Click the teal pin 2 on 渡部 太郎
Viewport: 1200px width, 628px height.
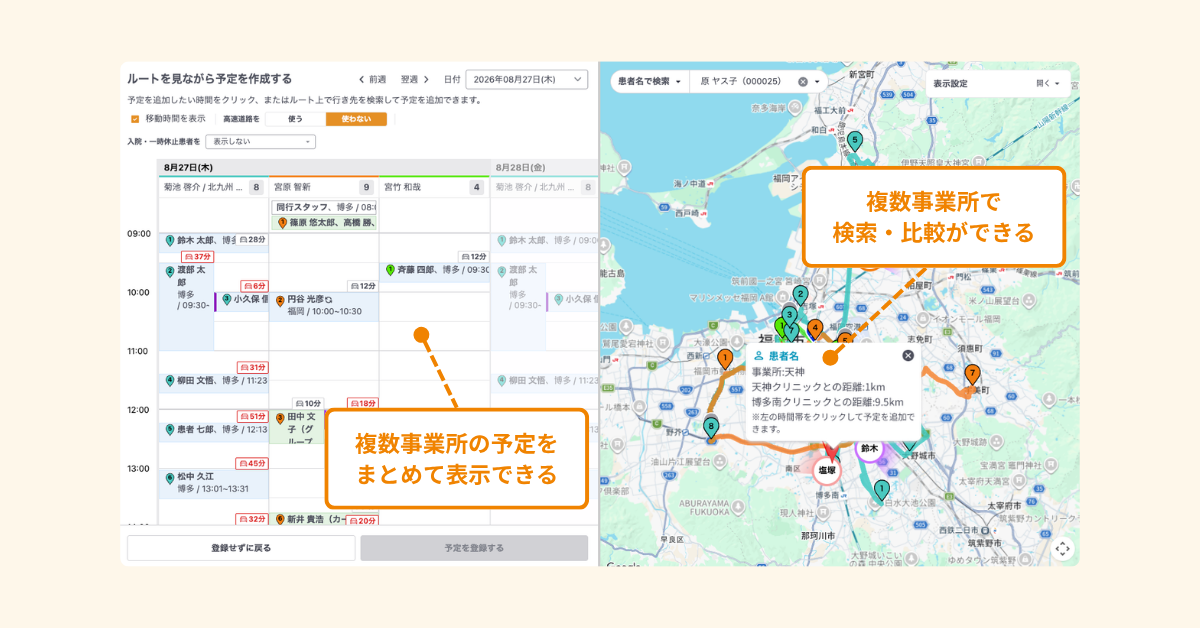pyautogui.click(x=170, y=271)
